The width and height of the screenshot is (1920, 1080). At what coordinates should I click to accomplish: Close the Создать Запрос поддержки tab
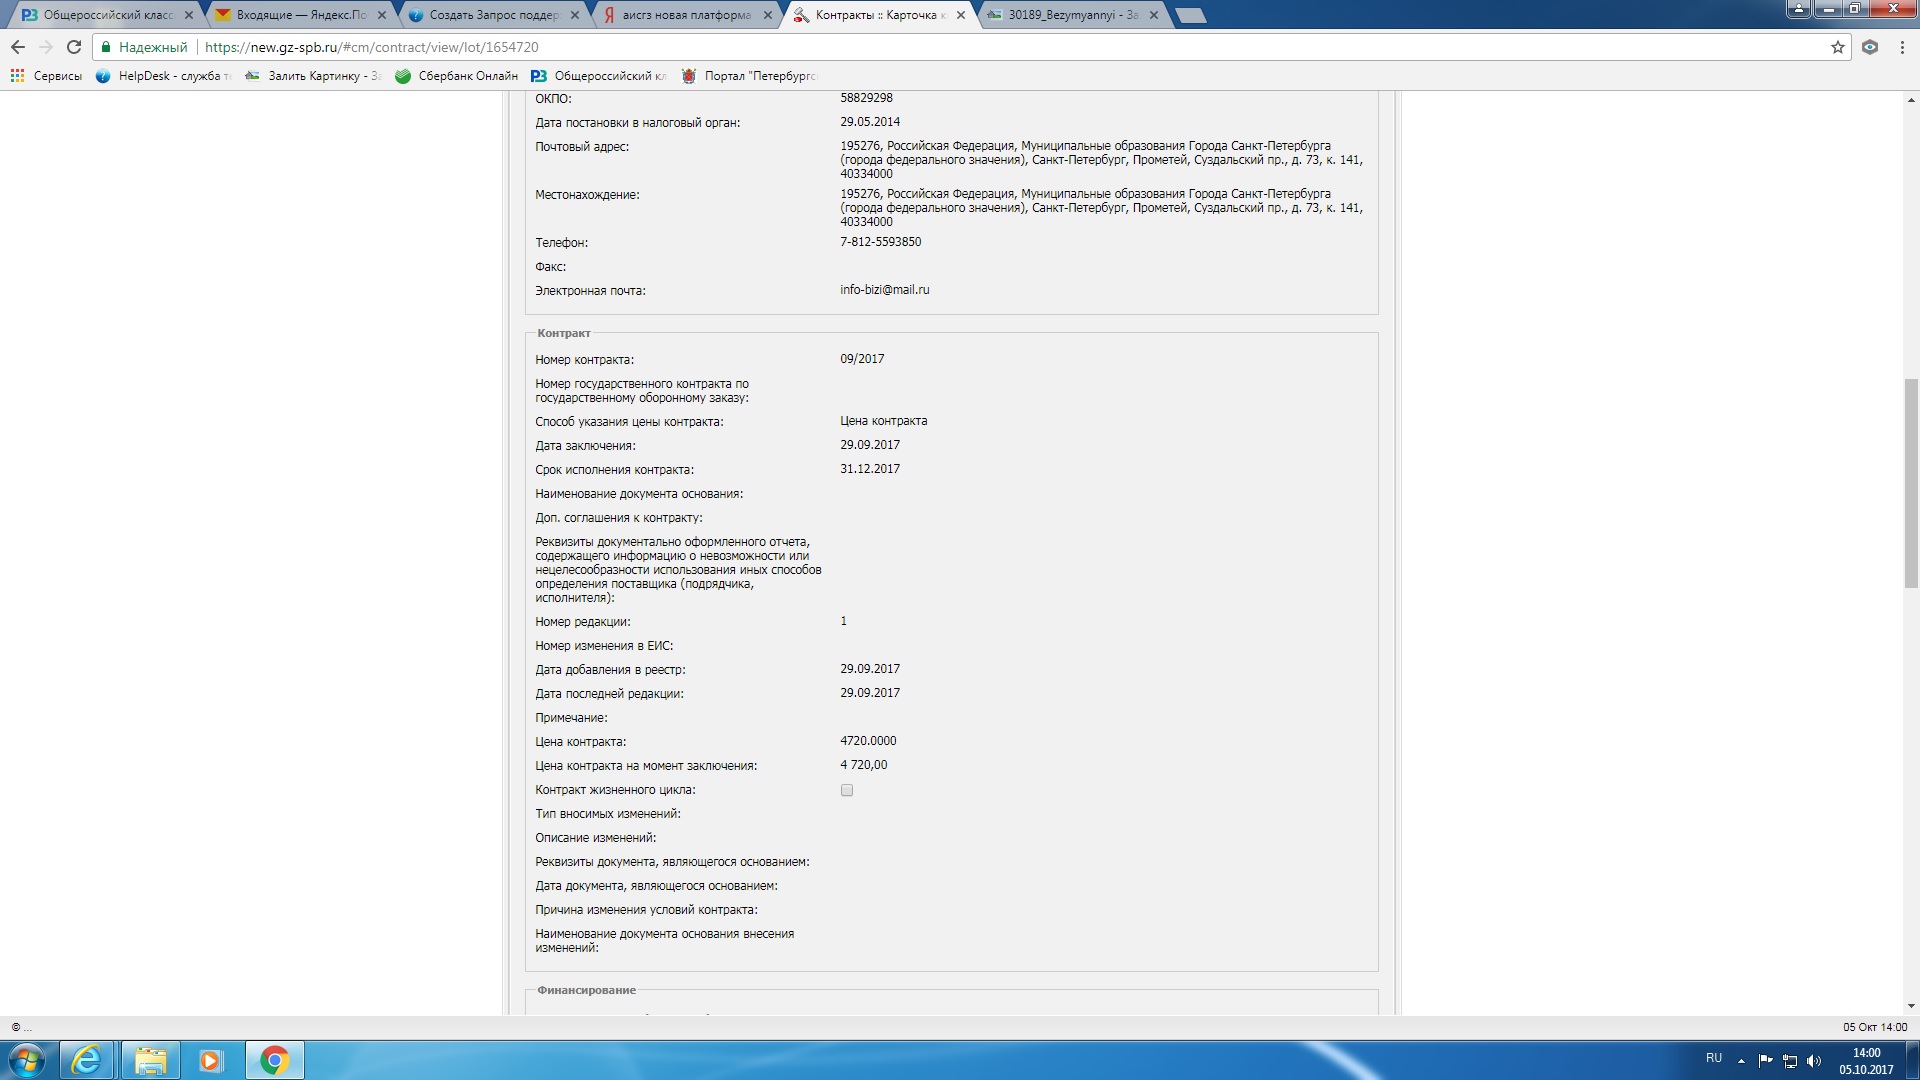coord(574,15)
